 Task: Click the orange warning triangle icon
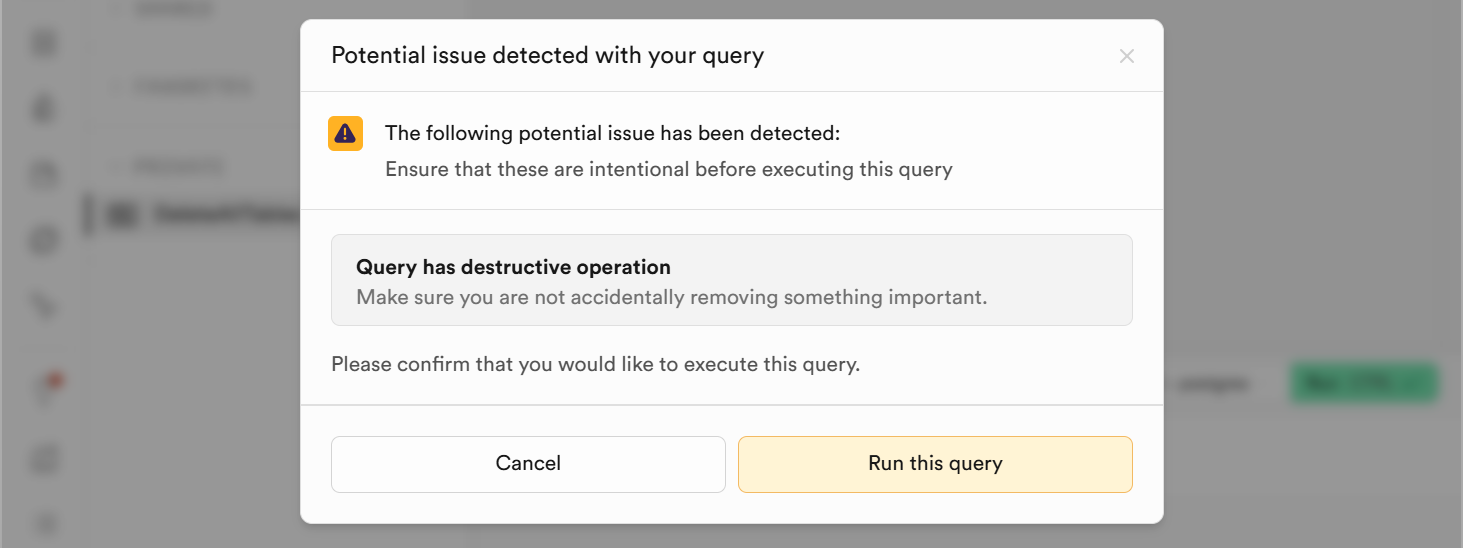pos(345,133)
